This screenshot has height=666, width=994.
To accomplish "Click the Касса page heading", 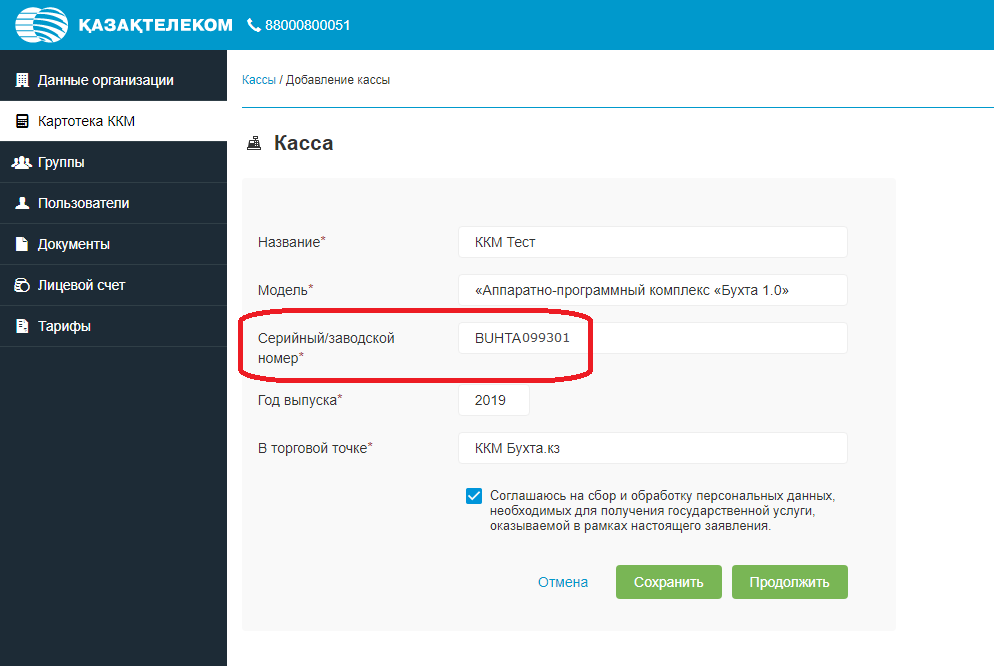I will tap(304, 143).
